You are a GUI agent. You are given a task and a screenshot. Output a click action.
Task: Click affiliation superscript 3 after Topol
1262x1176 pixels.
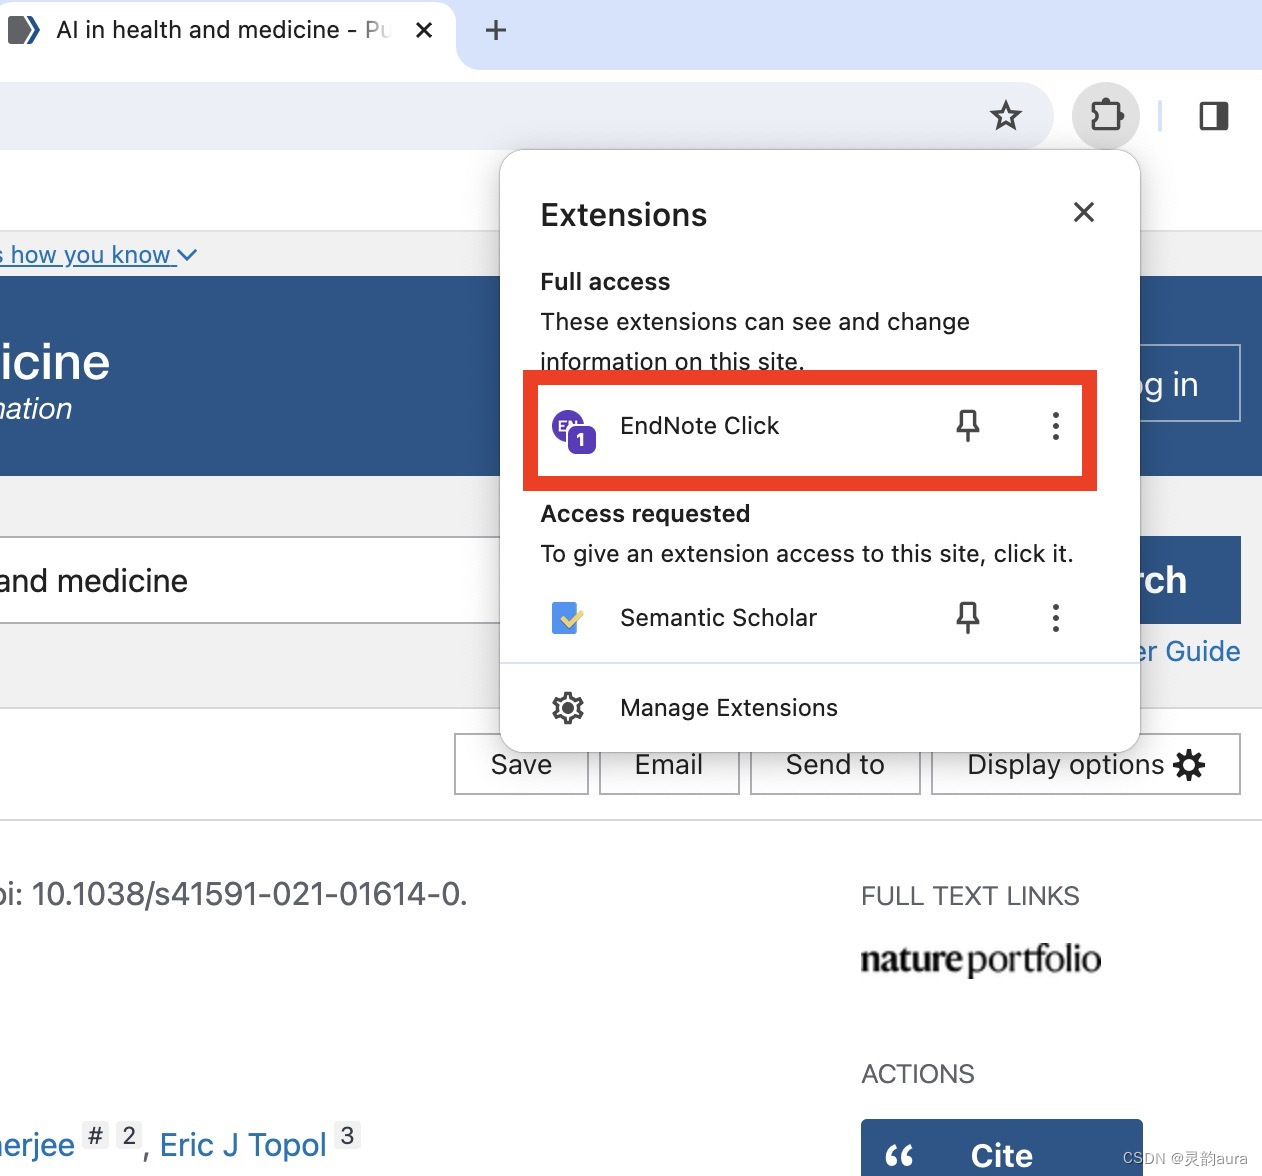(347, 1136)
